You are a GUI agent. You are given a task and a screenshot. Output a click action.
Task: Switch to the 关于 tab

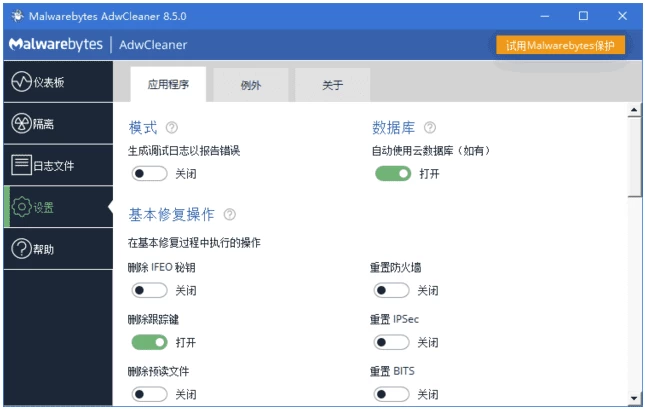pyautogui.click(x=332, y=85)
